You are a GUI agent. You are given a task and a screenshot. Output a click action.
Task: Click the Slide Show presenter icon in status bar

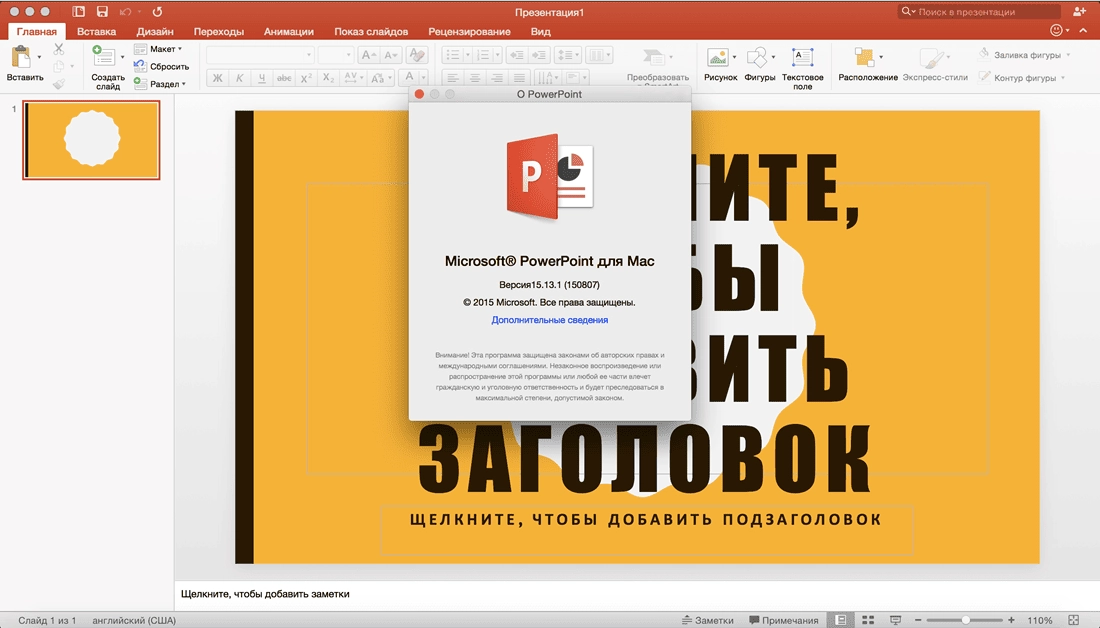click(x=895, y=620)
